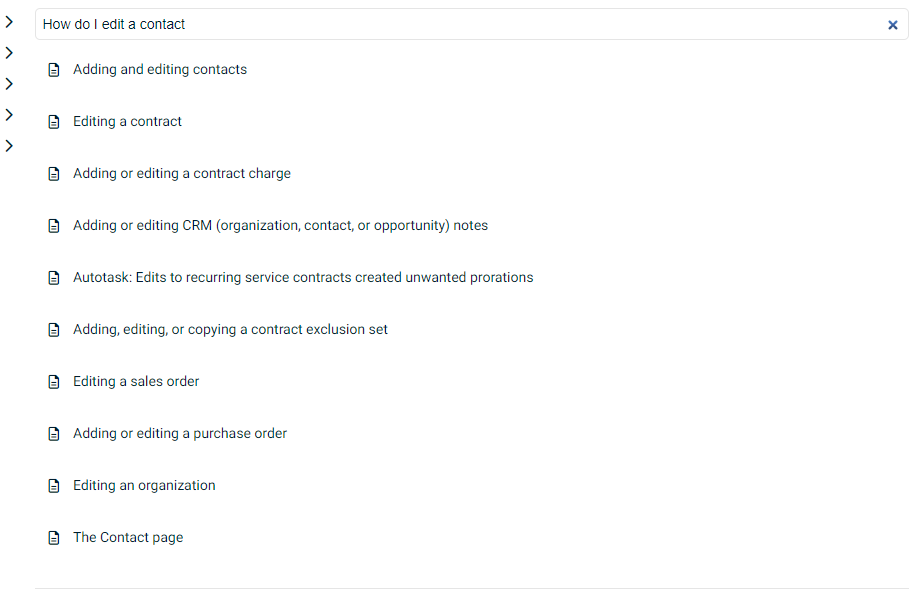914x594 pixels.
Task: Clear the search field with the X icon
Action: point(892,25)
